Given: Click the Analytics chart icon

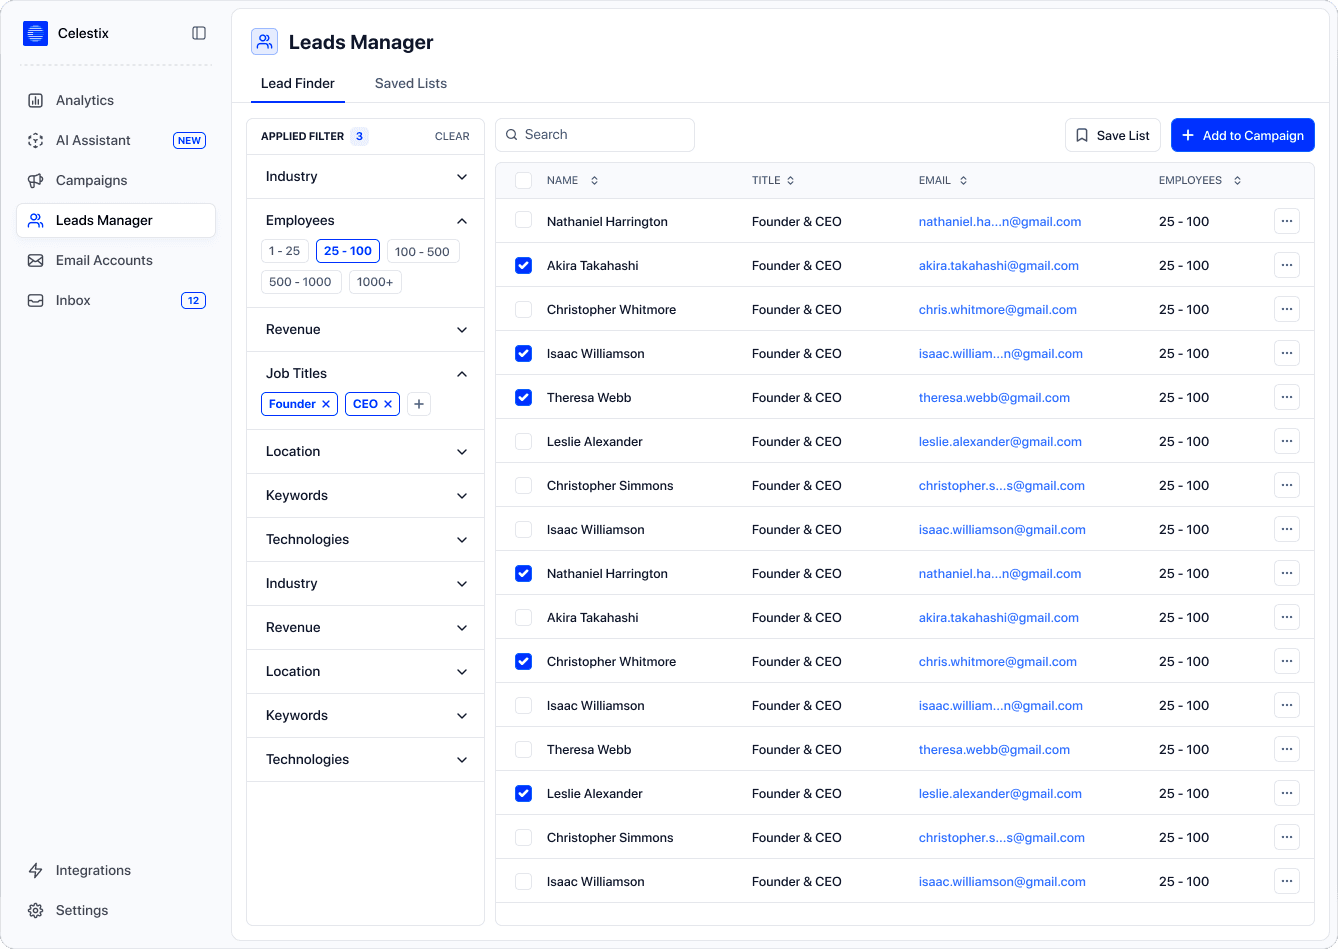Looking at the screenshot, I should pos(36,100).
